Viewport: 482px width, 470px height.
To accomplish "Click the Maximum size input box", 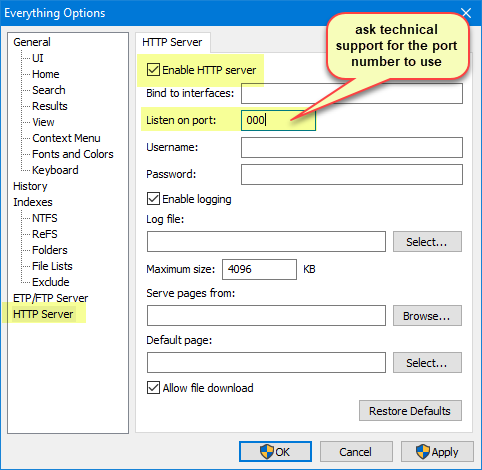I will click(259, 269).
